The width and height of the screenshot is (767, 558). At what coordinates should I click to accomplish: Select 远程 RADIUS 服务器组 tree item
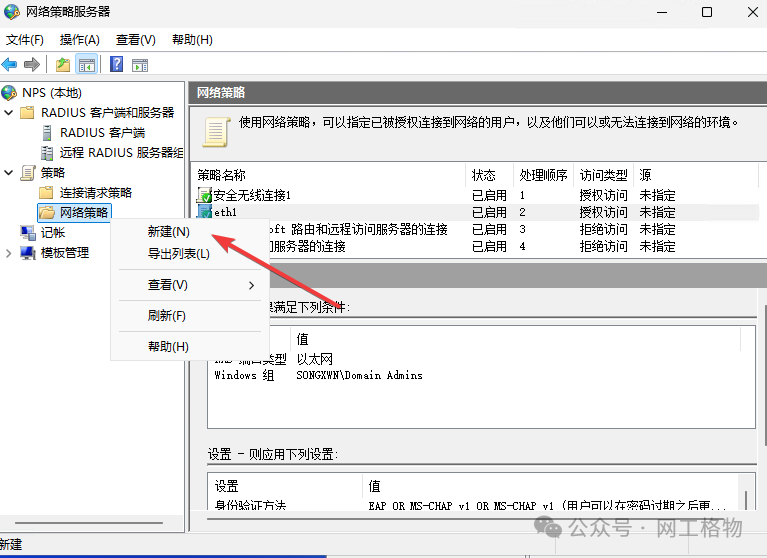tap(121, 153)
